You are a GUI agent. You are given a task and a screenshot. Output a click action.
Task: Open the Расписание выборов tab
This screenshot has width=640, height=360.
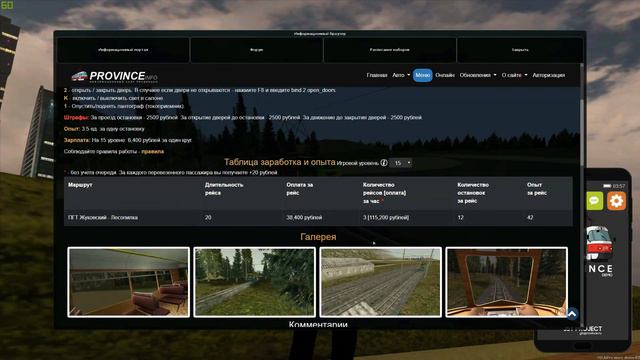click(389, 50)
